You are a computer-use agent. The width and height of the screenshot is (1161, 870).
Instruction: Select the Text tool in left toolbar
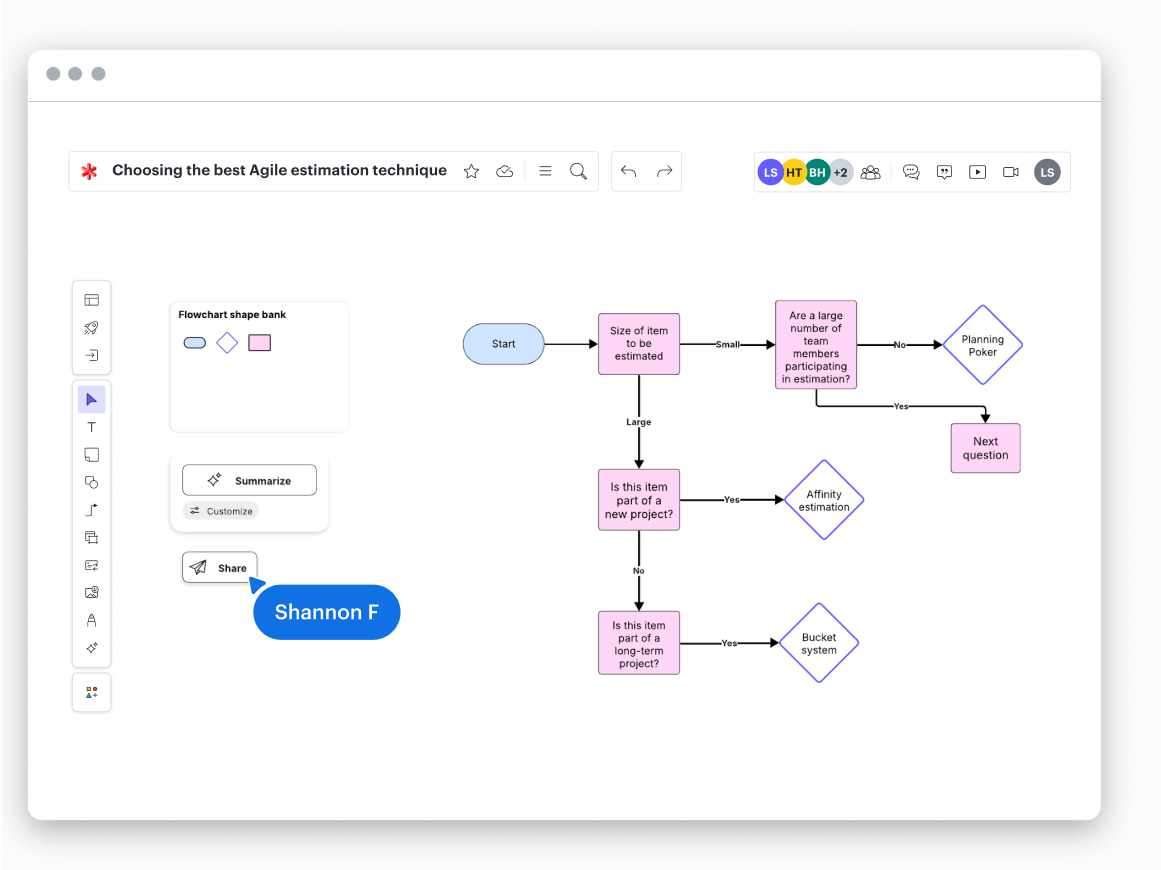[92, 427]
